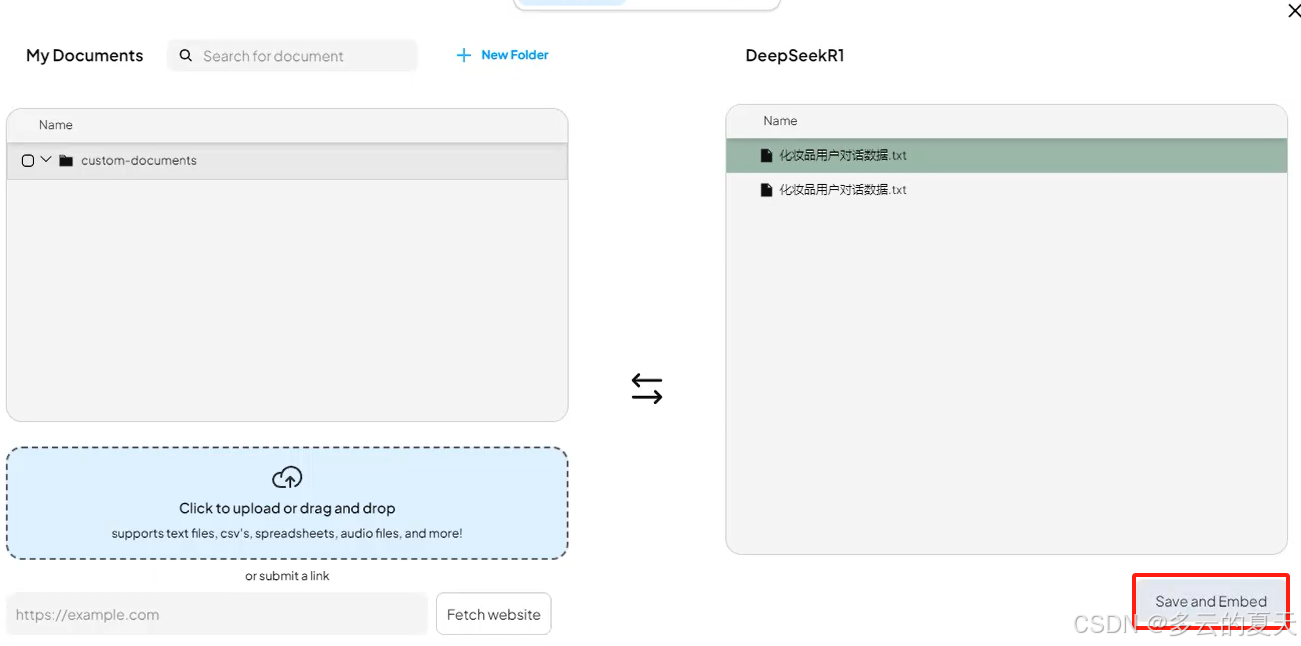
Task: Click the file icon of the second txt row
Action: point(766,189)
